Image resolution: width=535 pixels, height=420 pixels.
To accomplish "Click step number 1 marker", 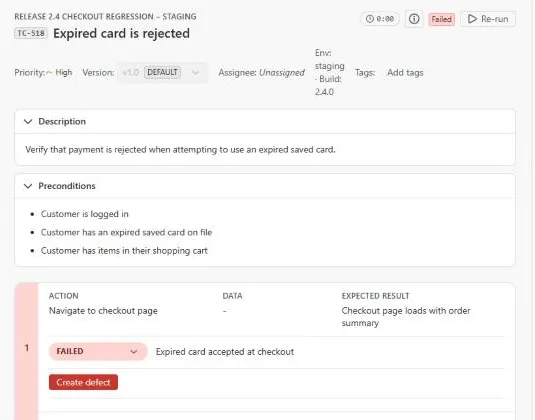I will click(27, 348).
